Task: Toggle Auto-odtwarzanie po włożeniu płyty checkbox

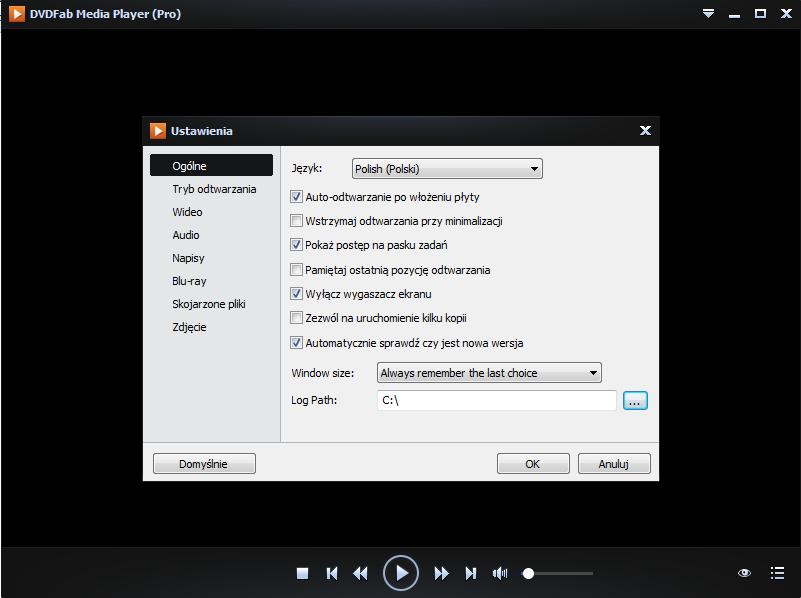Action: point(296,197)
